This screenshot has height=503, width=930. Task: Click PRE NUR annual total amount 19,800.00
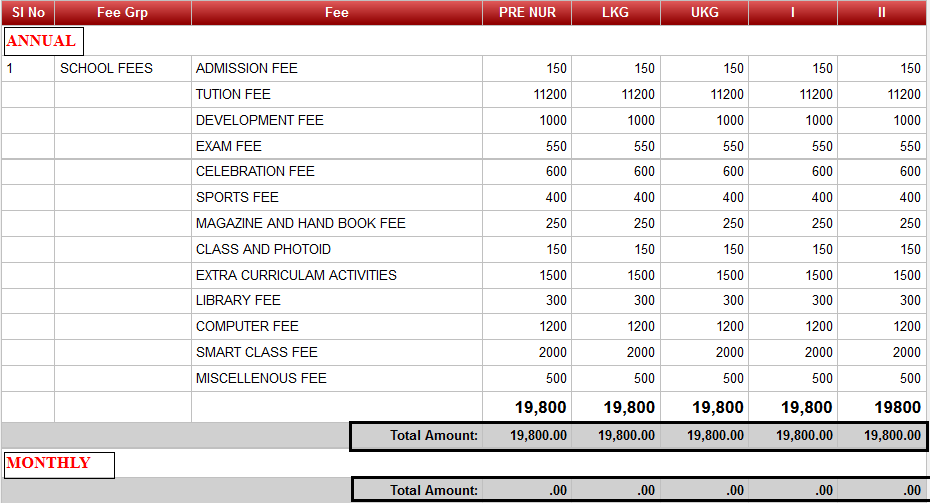click(x=538, y=436)
